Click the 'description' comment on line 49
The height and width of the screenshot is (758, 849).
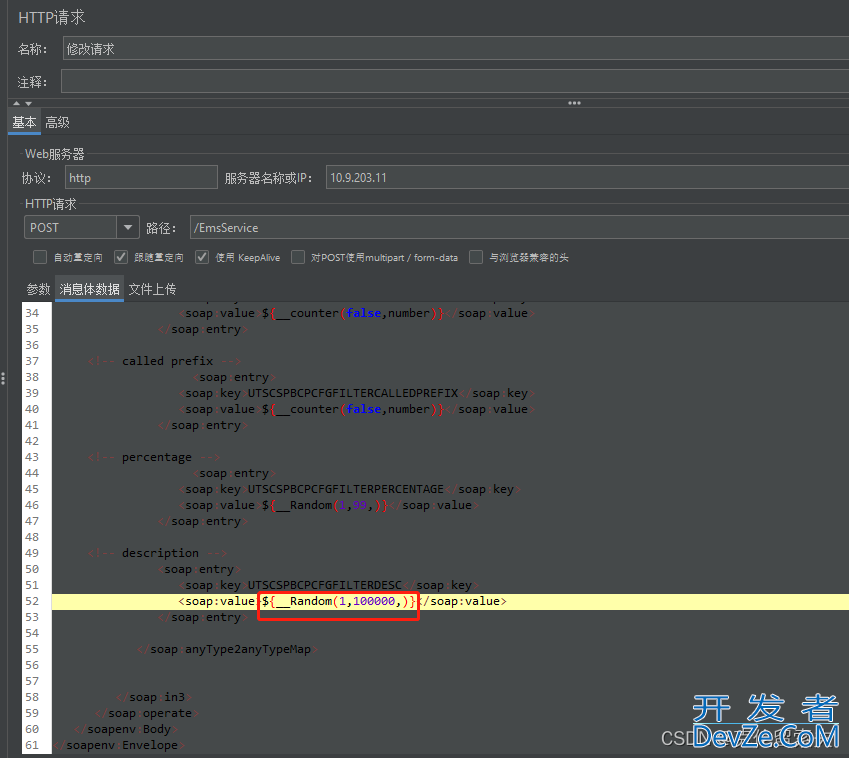point(157,553)
